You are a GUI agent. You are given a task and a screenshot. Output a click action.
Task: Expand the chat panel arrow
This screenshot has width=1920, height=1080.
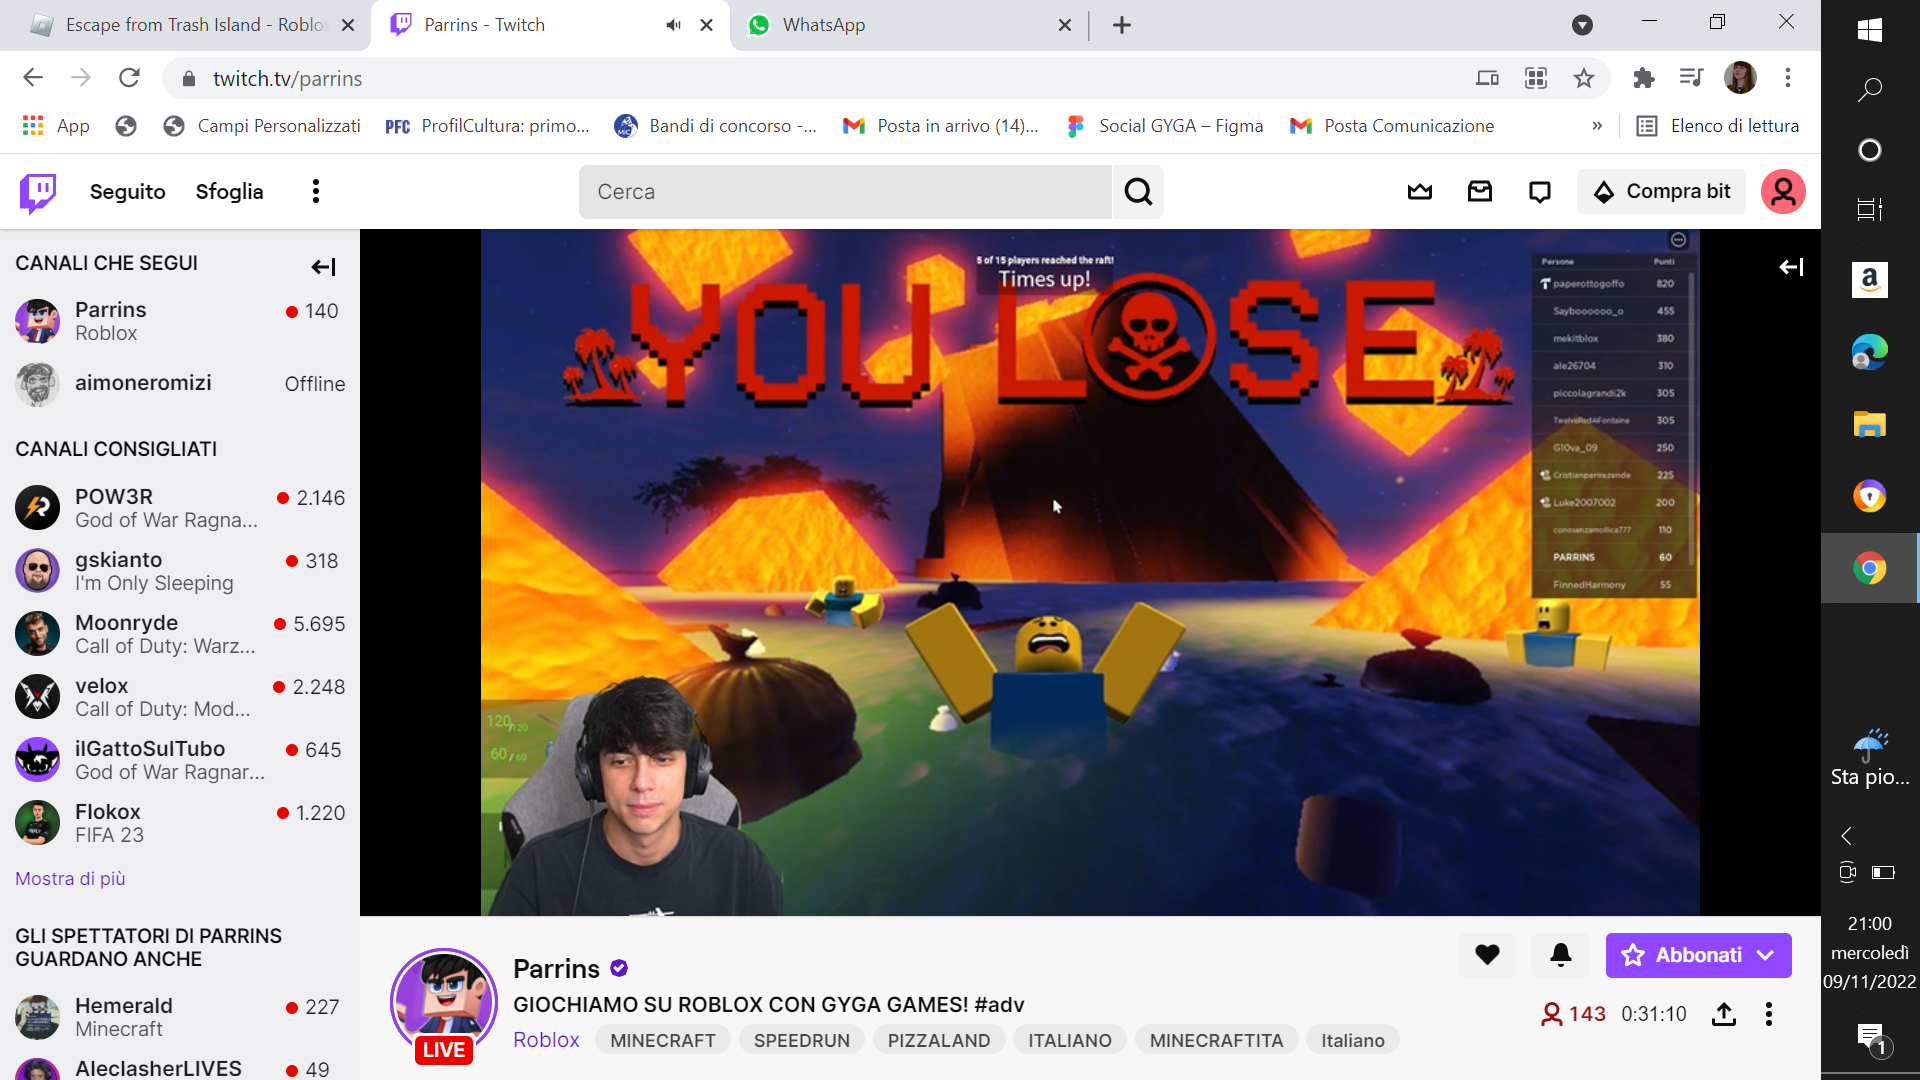1791,267
